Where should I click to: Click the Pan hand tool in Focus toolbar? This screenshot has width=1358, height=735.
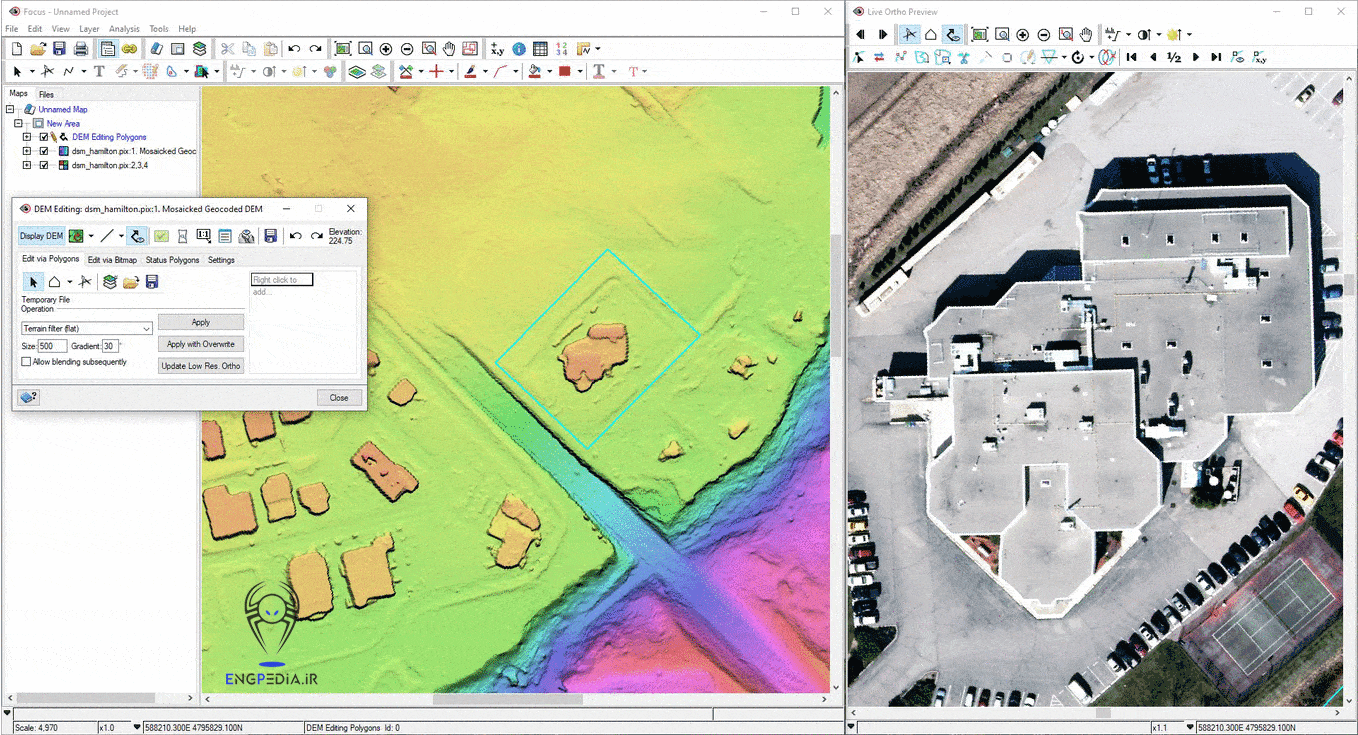pos(449,49)
